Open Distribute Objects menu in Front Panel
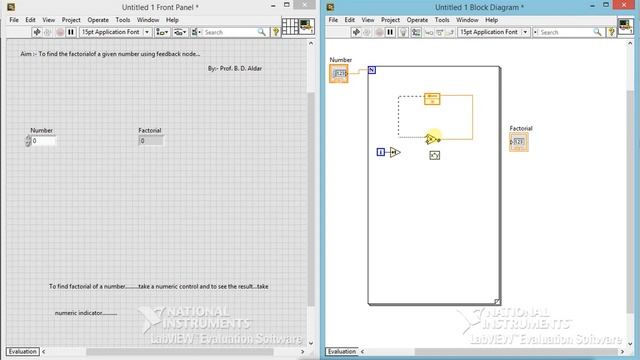 (x=180, y=32)
